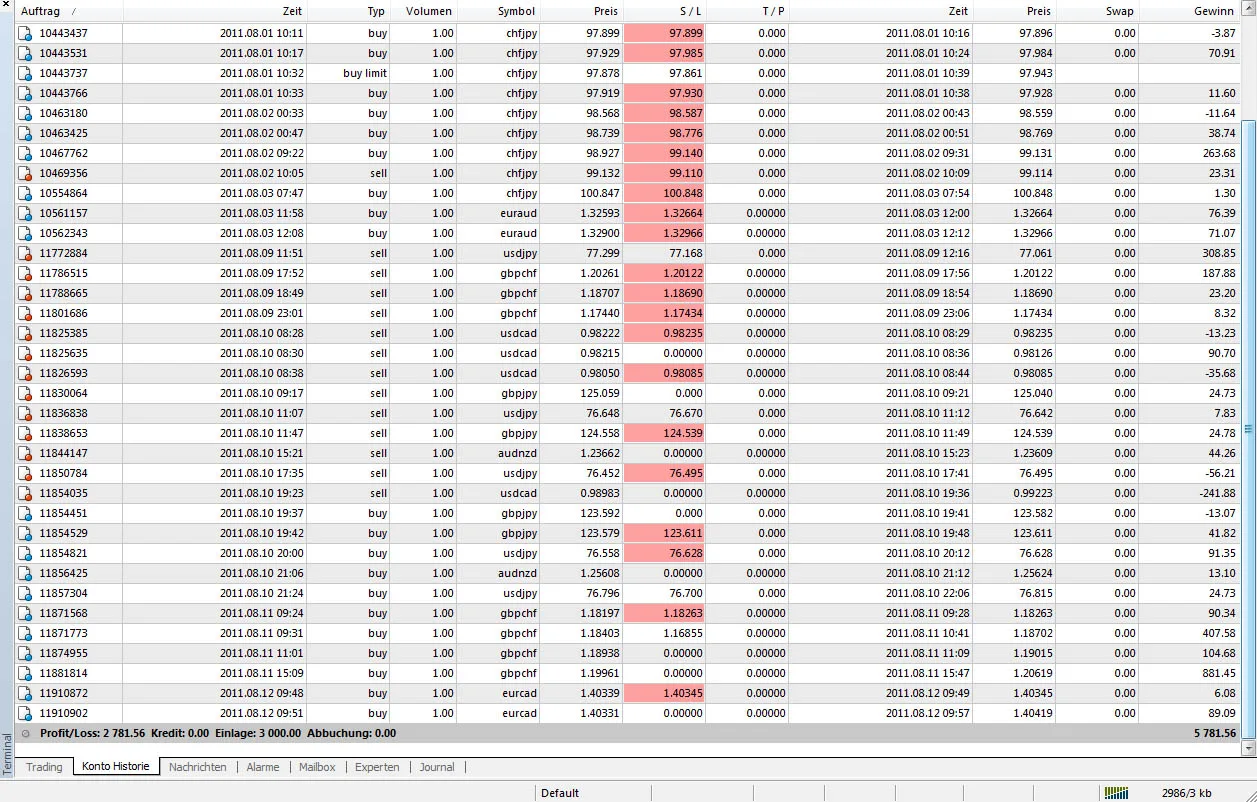Click the Profit/Loss summary row icon
This screenshot has height=802, width=1257.
click(x=26, y=733)
